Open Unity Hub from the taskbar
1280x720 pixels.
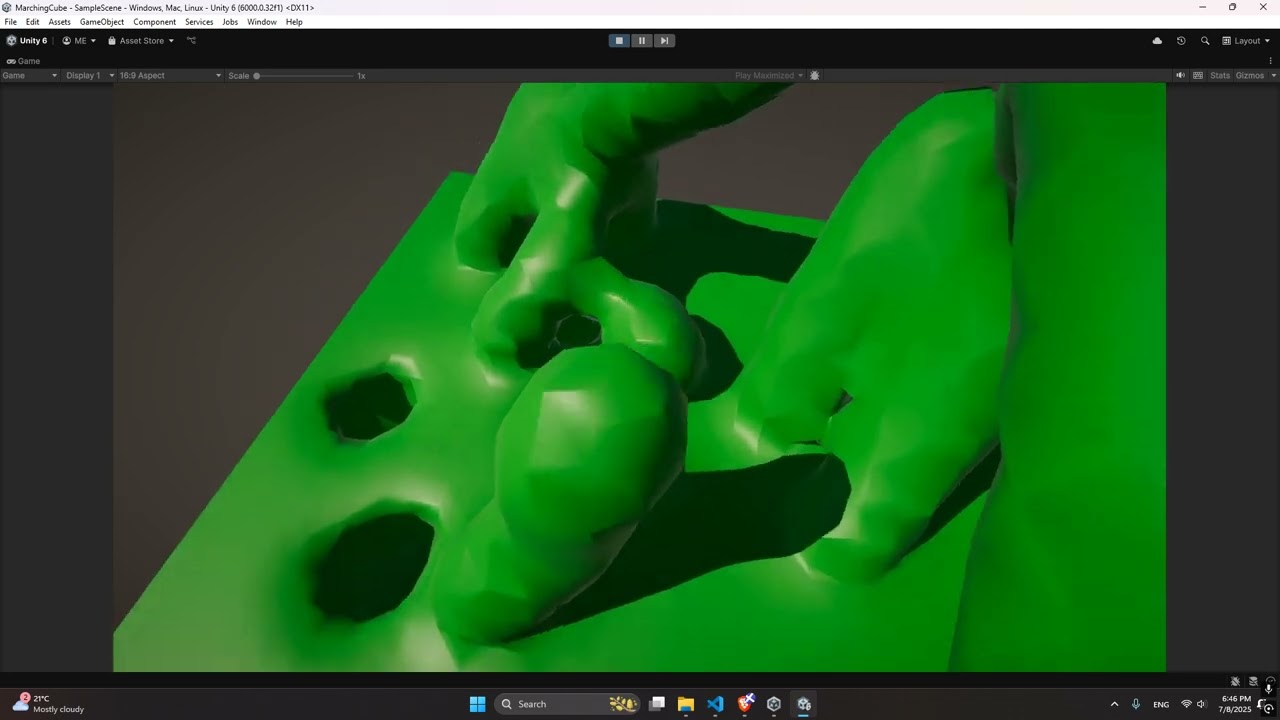[774, 704]
